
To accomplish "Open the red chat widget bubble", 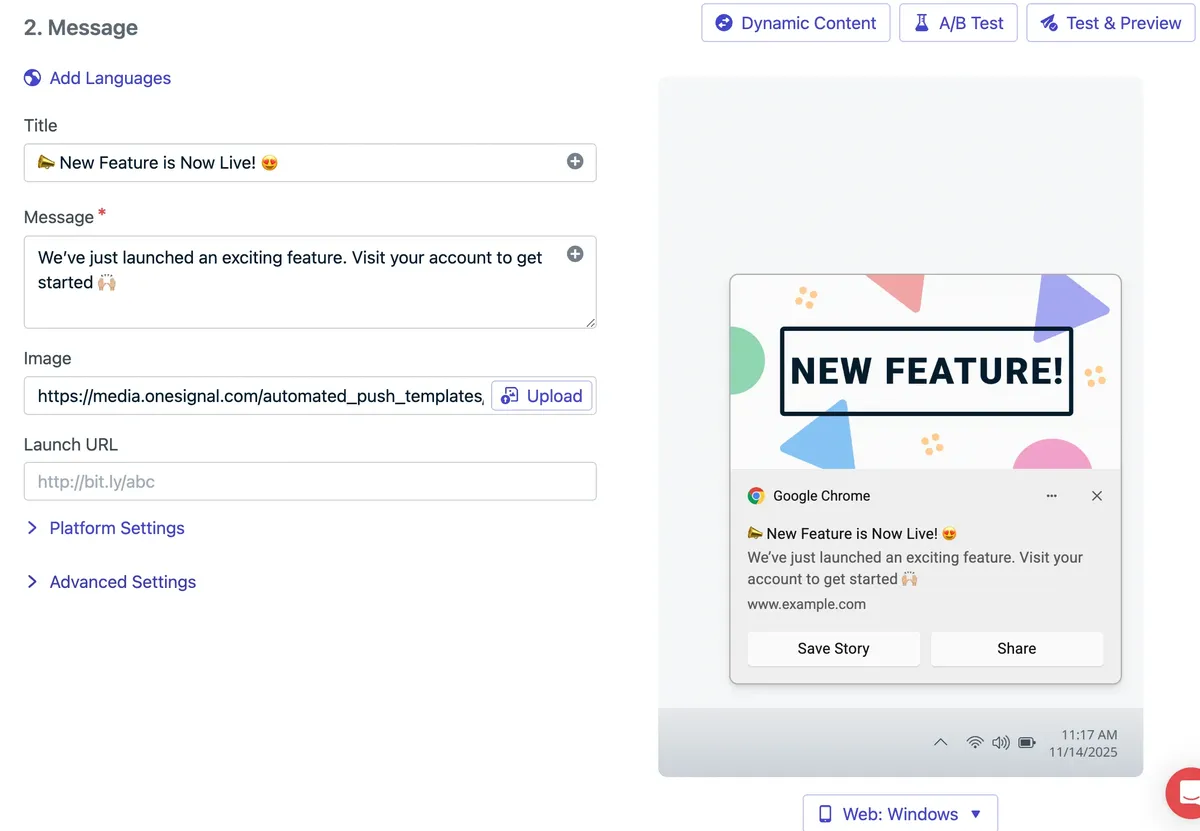I will 1186,794.
